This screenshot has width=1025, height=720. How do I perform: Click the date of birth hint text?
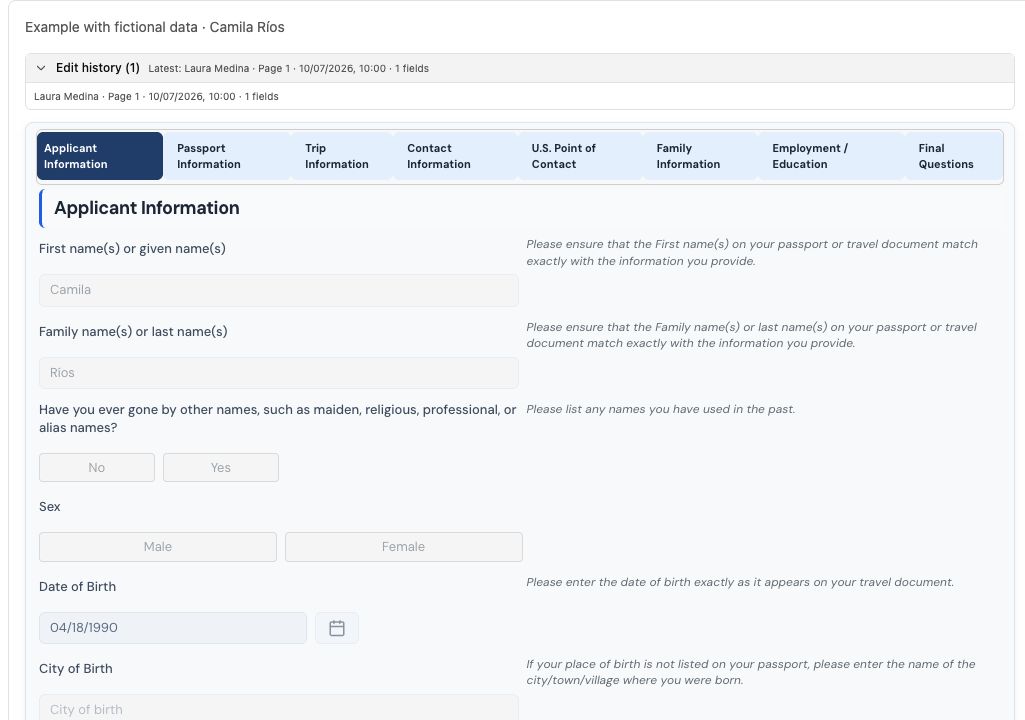(x=740, y=582)
